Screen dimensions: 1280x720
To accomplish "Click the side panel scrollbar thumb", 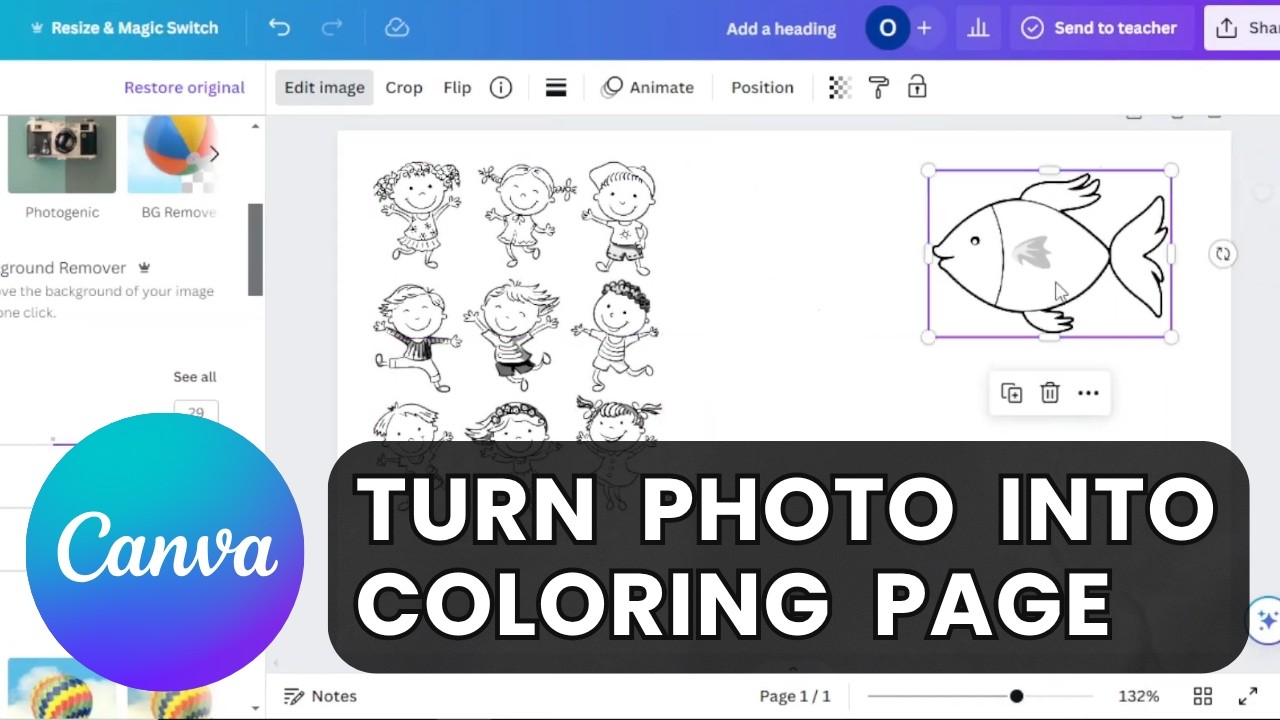I will tap(255, 249).
